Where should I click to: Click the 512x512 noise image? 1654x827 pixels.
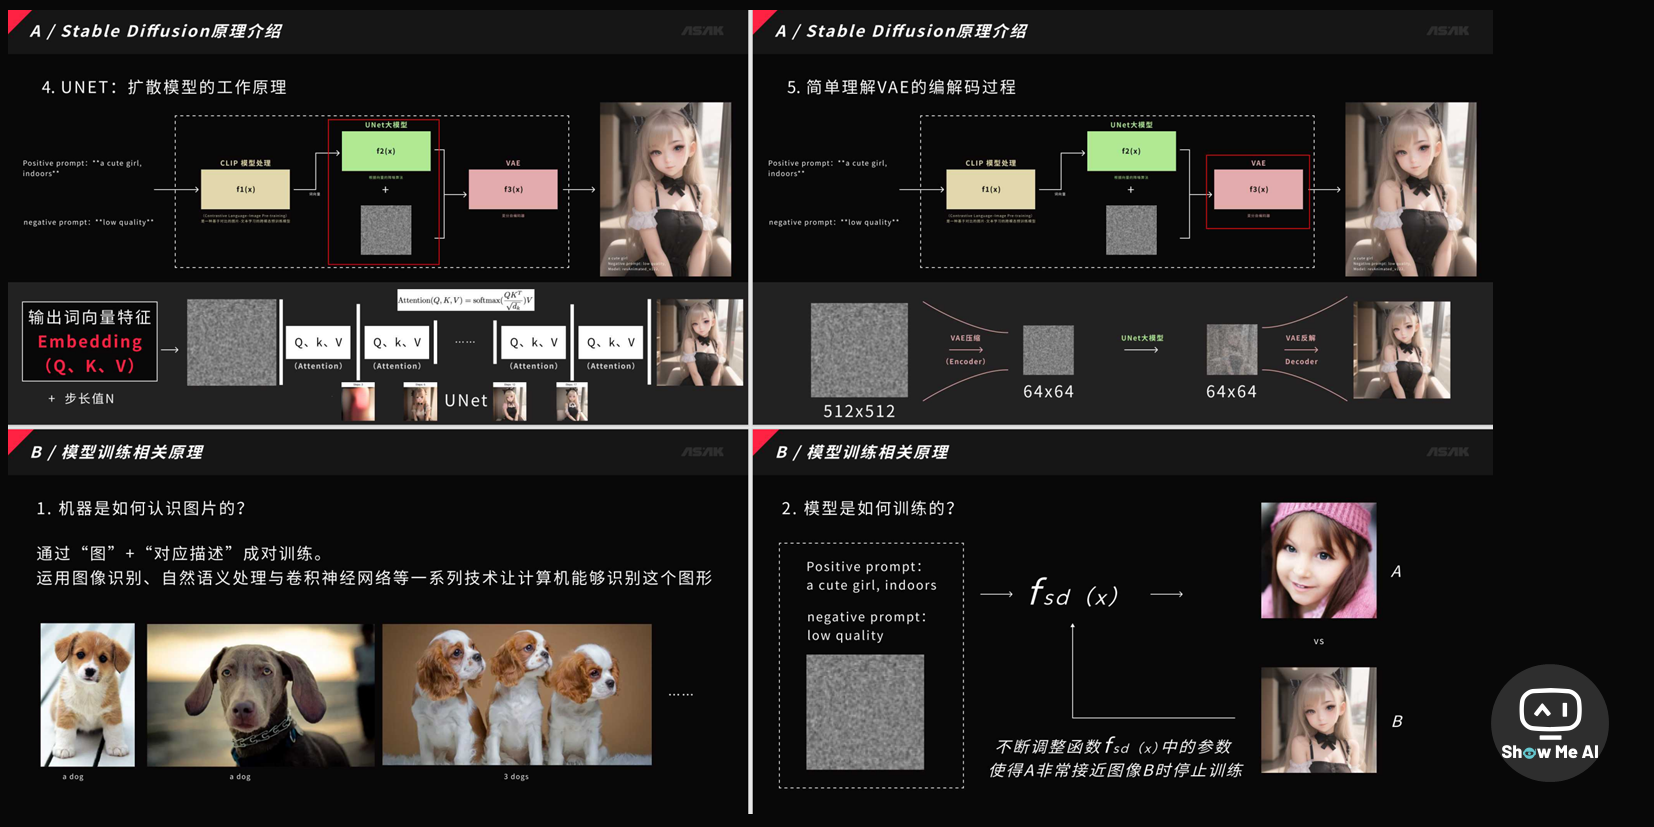859,350
